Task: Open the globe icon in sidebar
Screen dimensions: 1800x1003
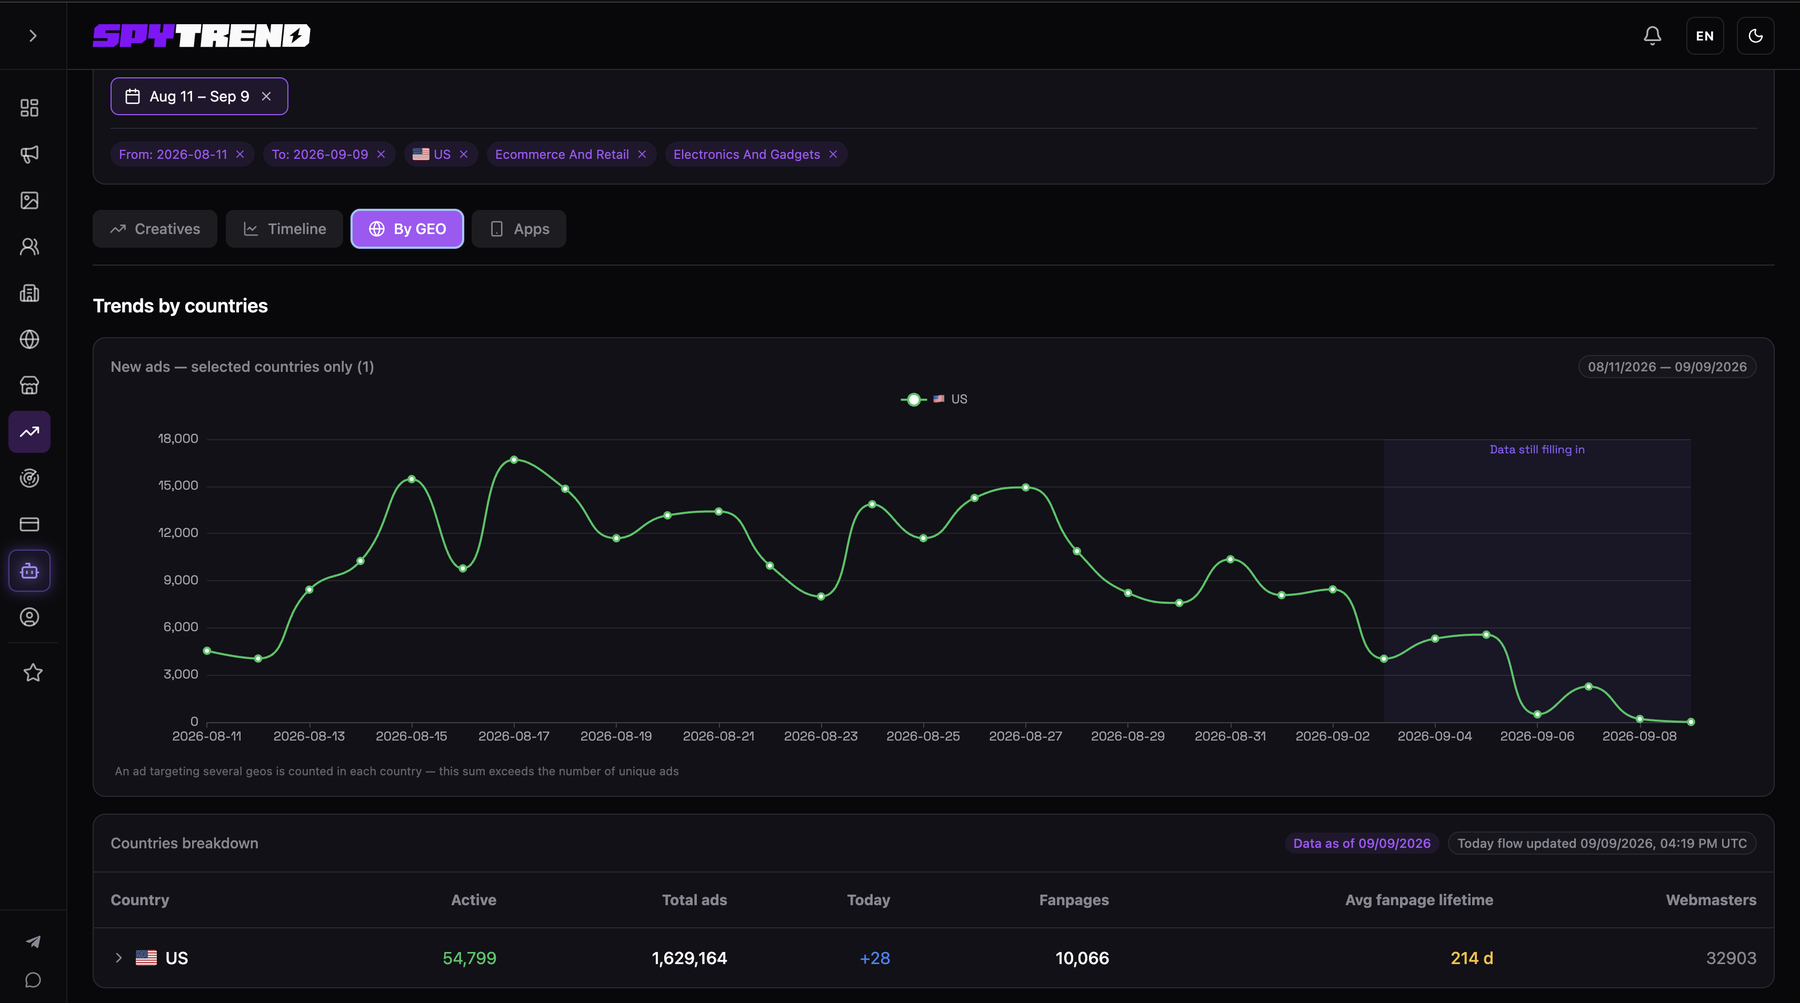Action: 30,340
